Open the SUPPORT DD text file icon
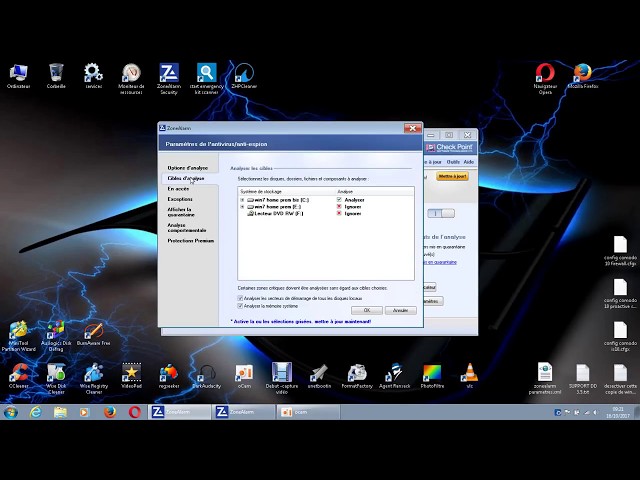The width and height of the screenshot is (640, 480). coord(582,378)
